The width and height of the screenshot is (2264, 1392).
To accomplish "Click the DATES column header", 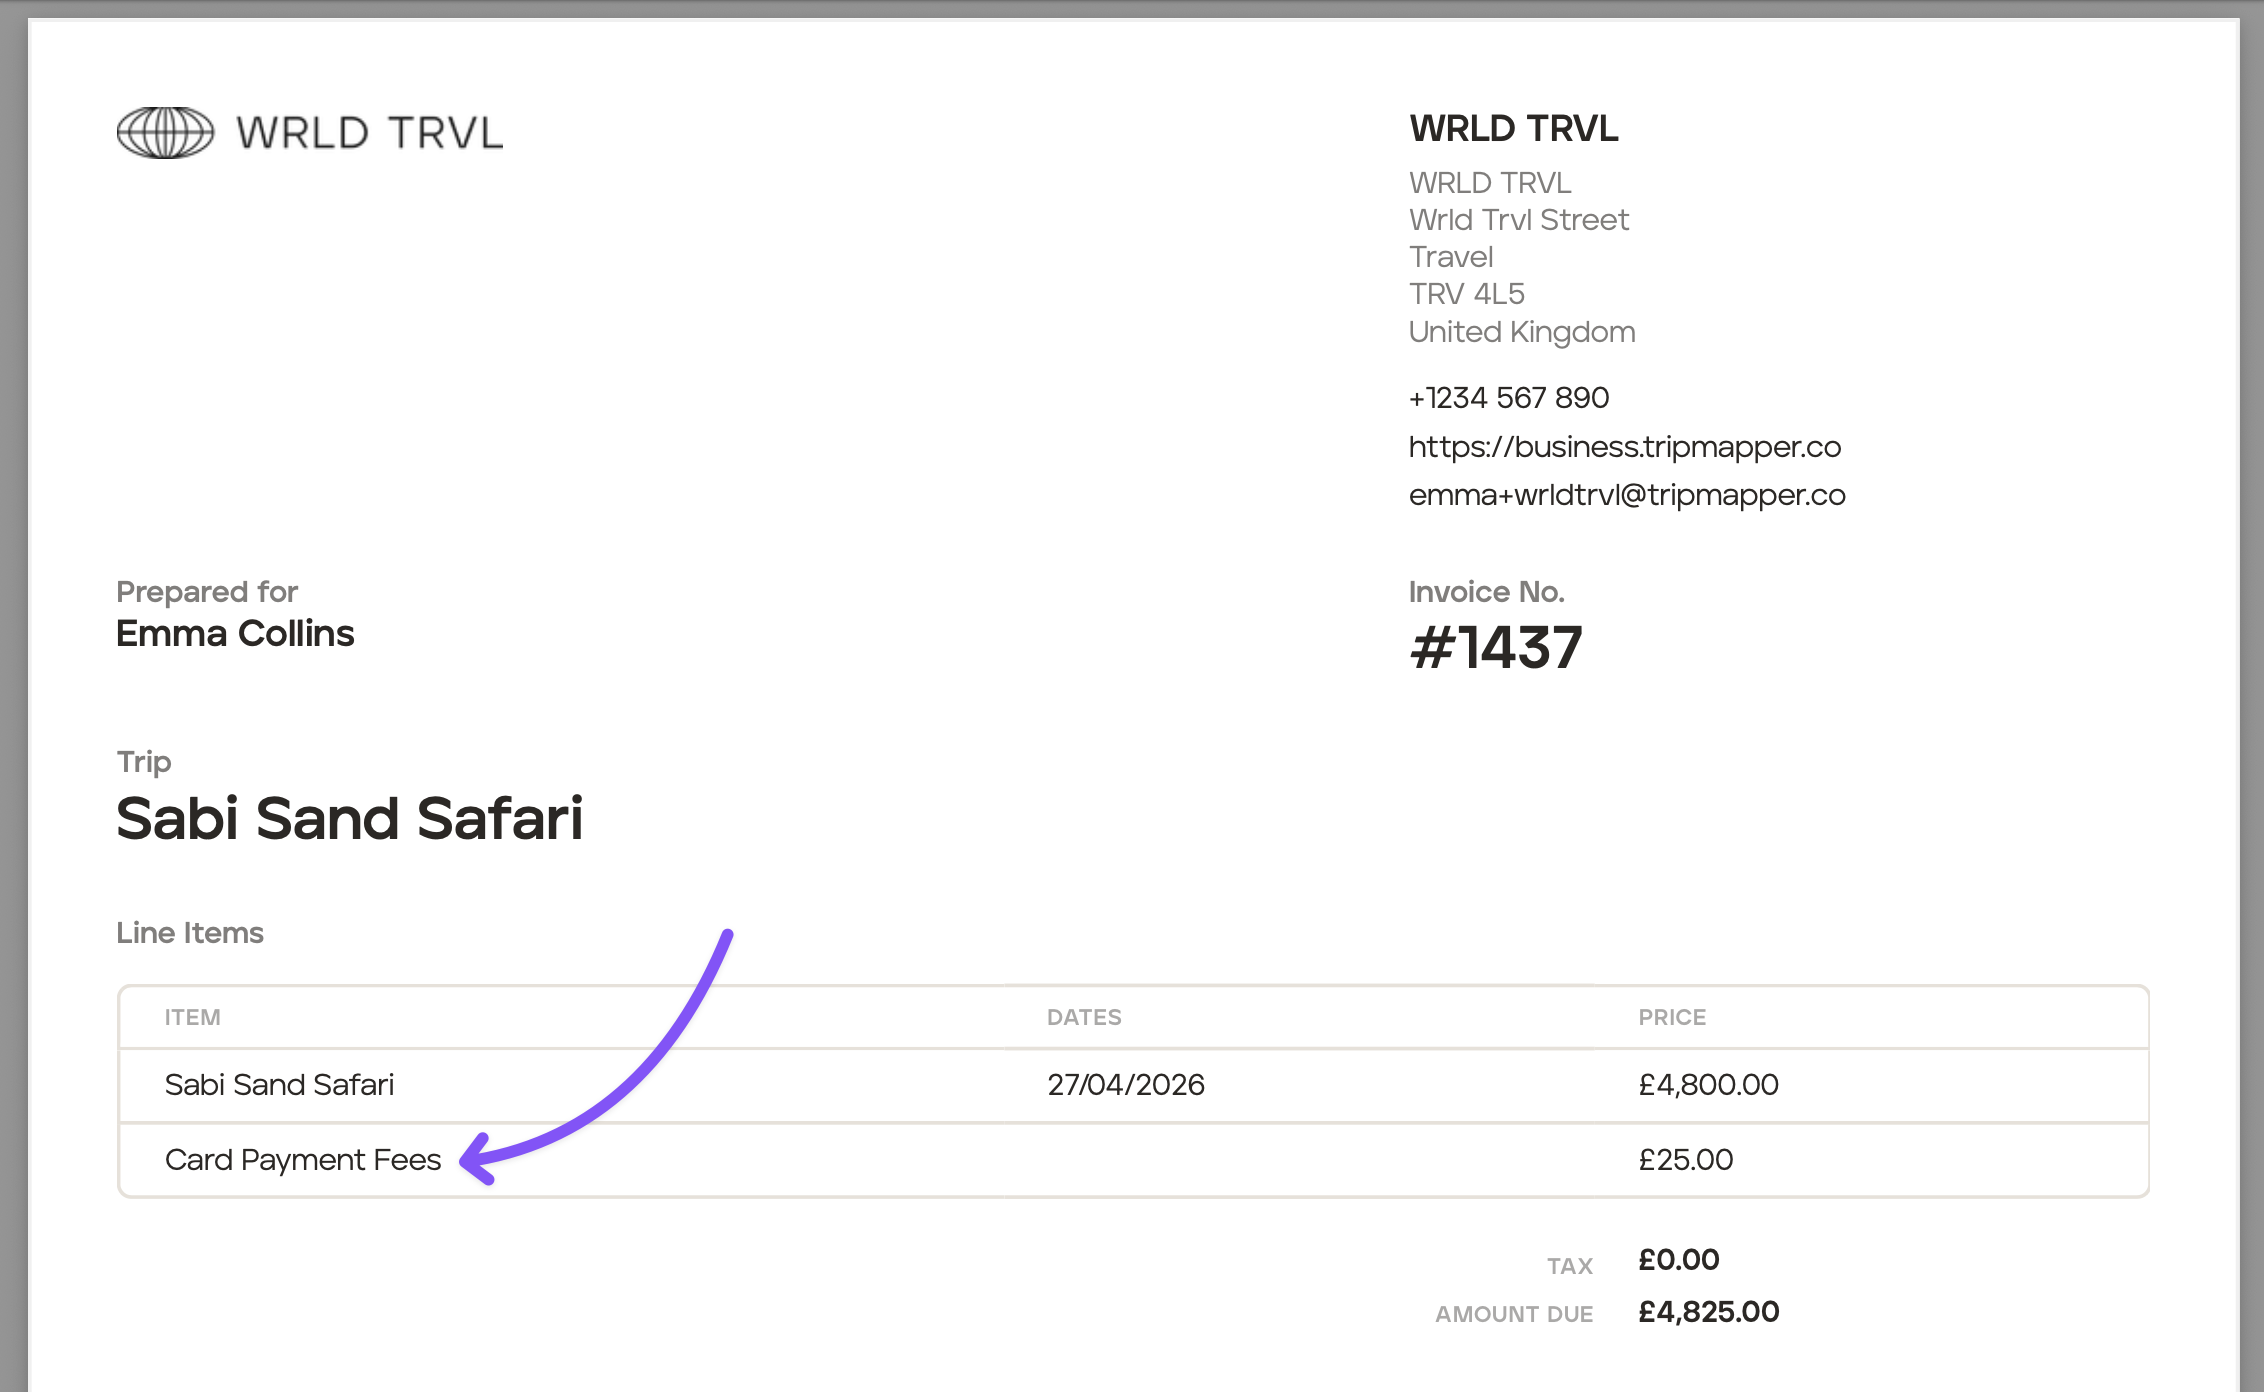I will point(1083,1017).
